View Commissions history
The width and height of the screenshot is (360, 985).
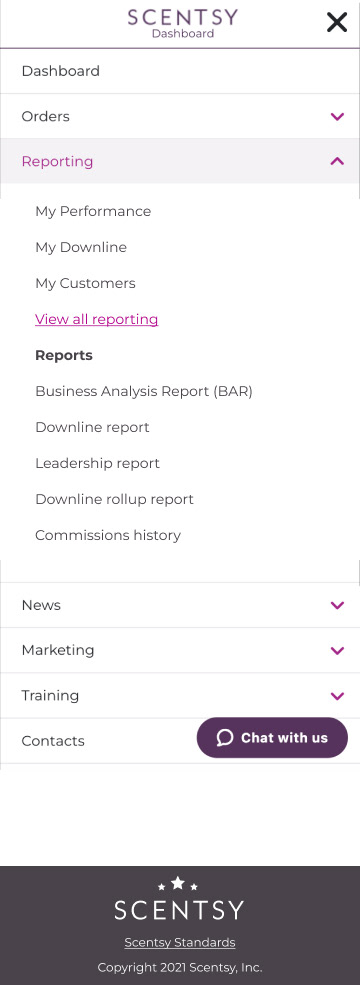pyautogui.click(x=108, y=535)
